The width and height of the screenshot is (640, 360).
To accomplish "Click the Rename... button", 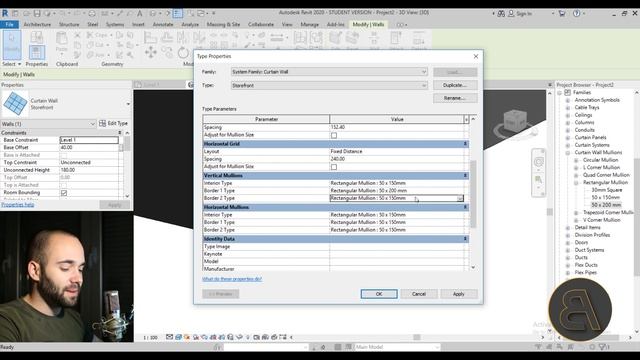I will click(455, 98).
